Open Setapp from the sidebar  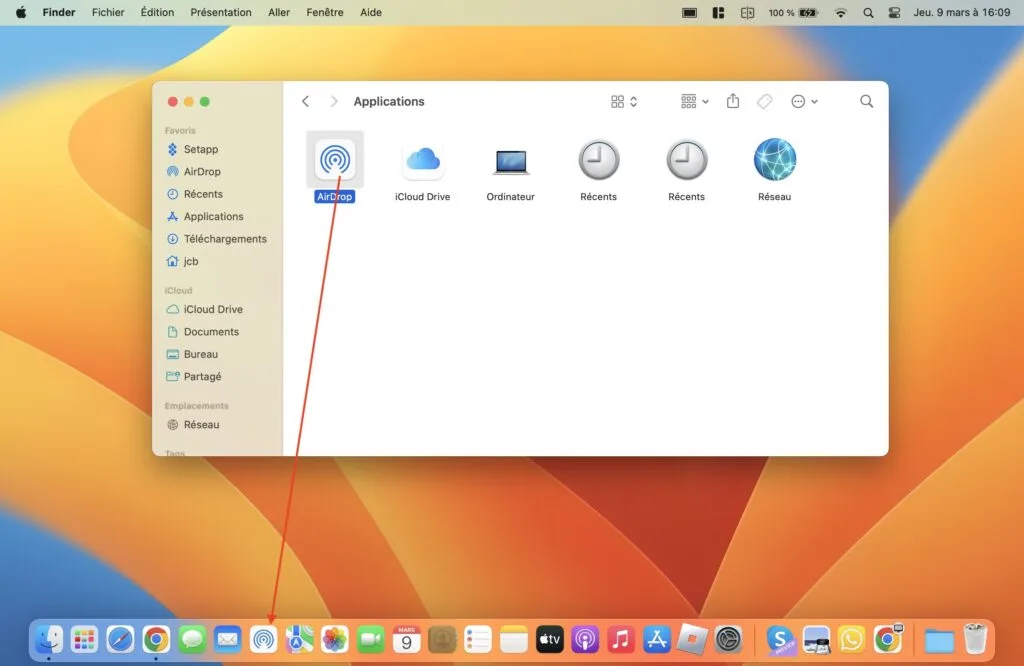[x=199, y=149]
